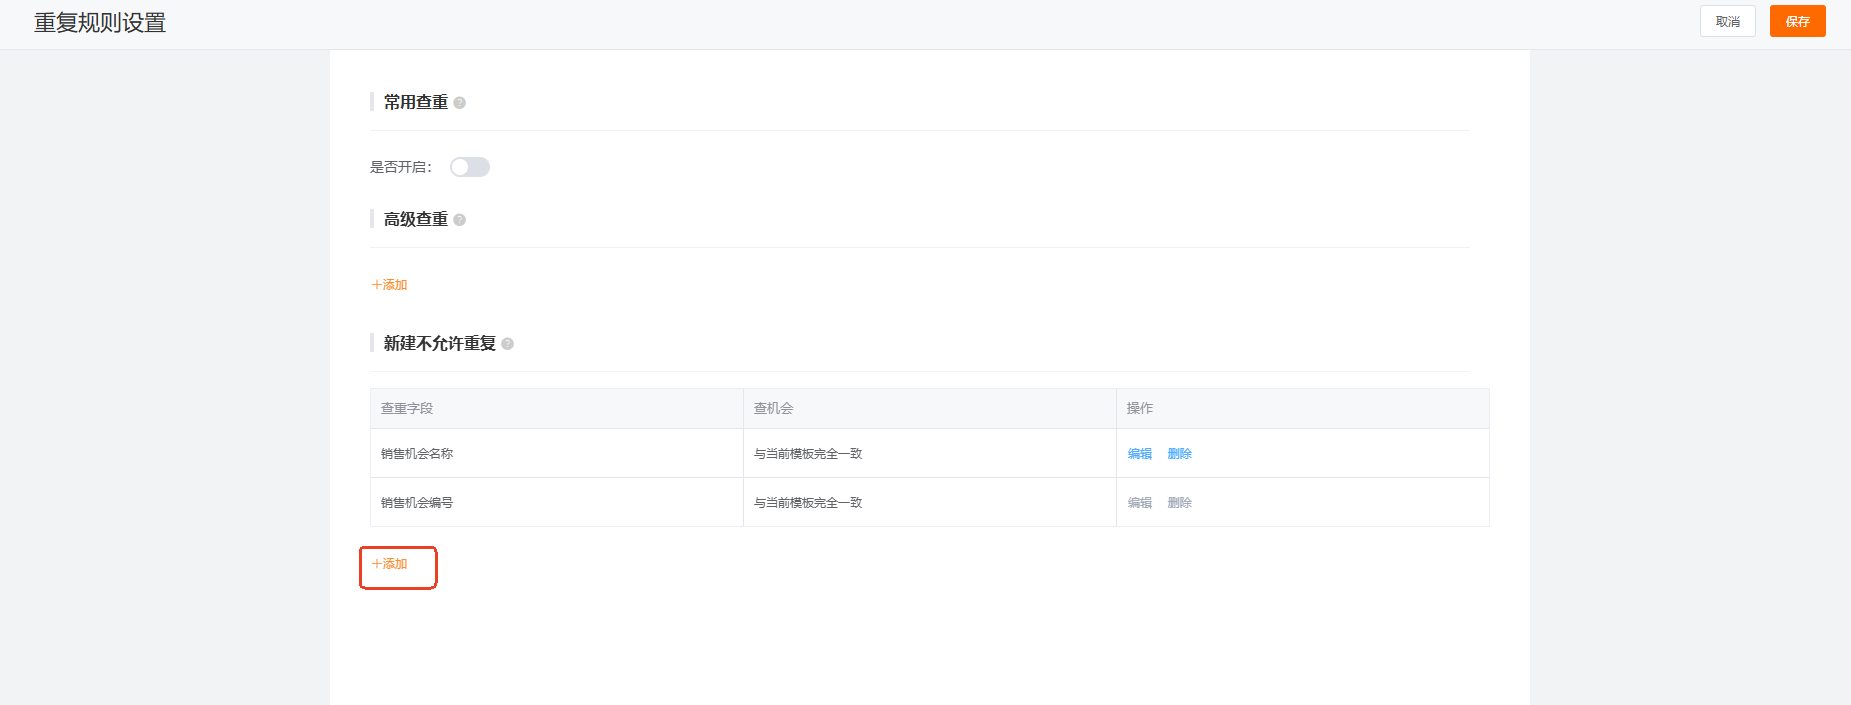Click the 查重字段 column header

point(556,408)
